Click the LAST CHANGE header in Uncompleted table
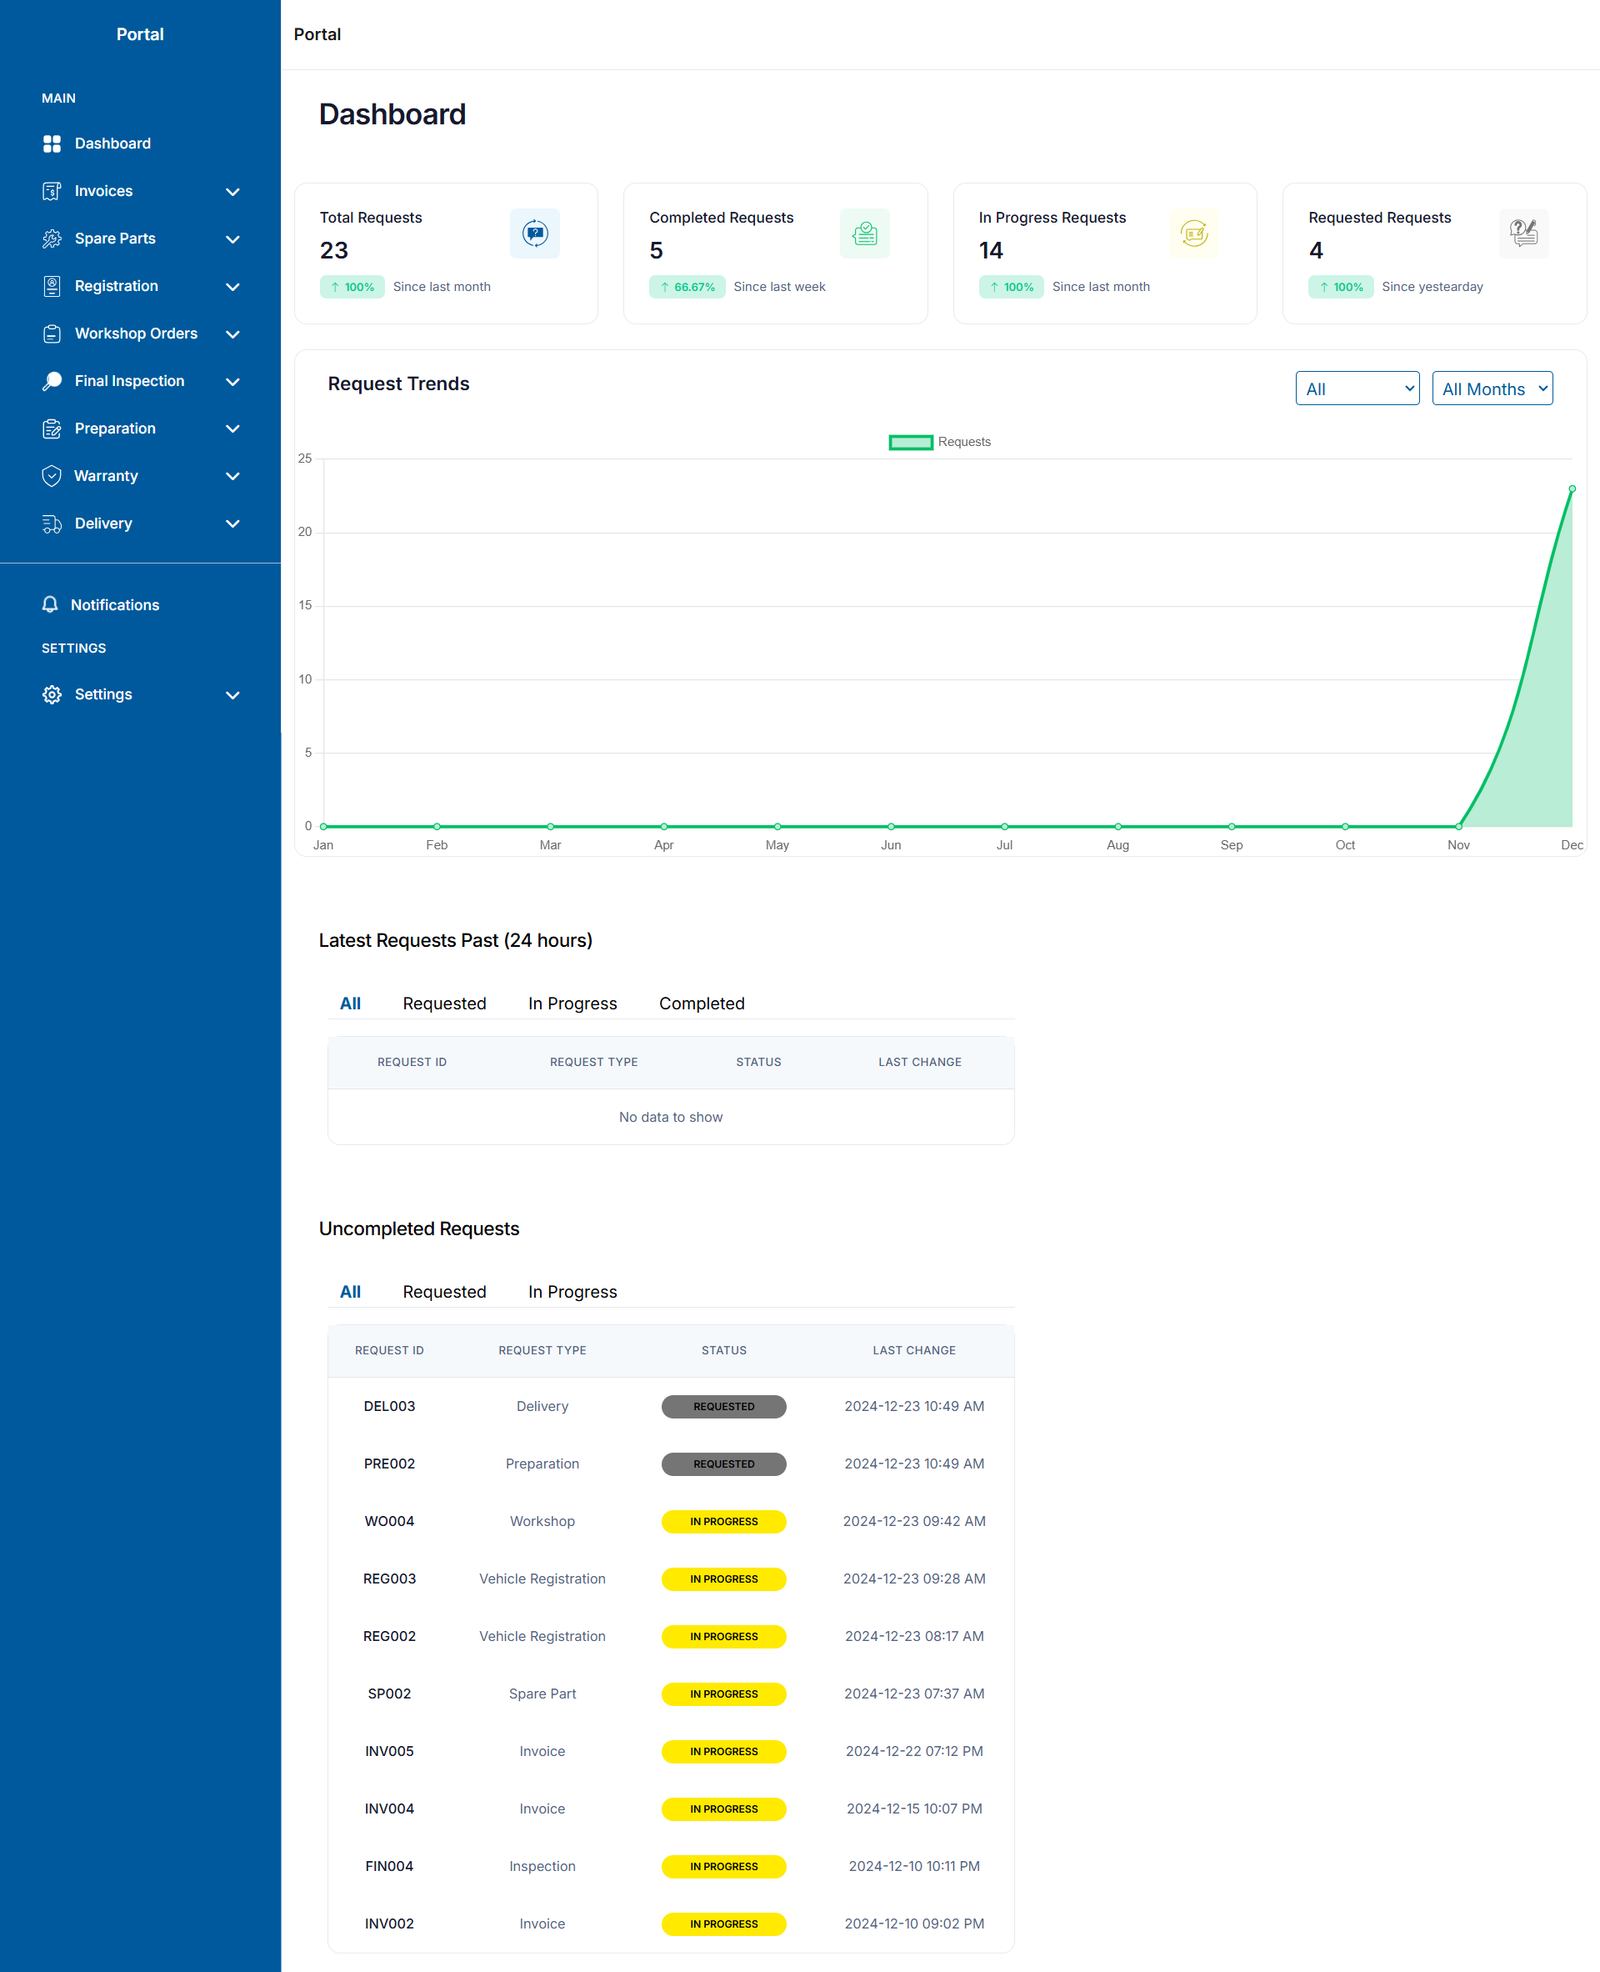 click(x=914, y=1351)
